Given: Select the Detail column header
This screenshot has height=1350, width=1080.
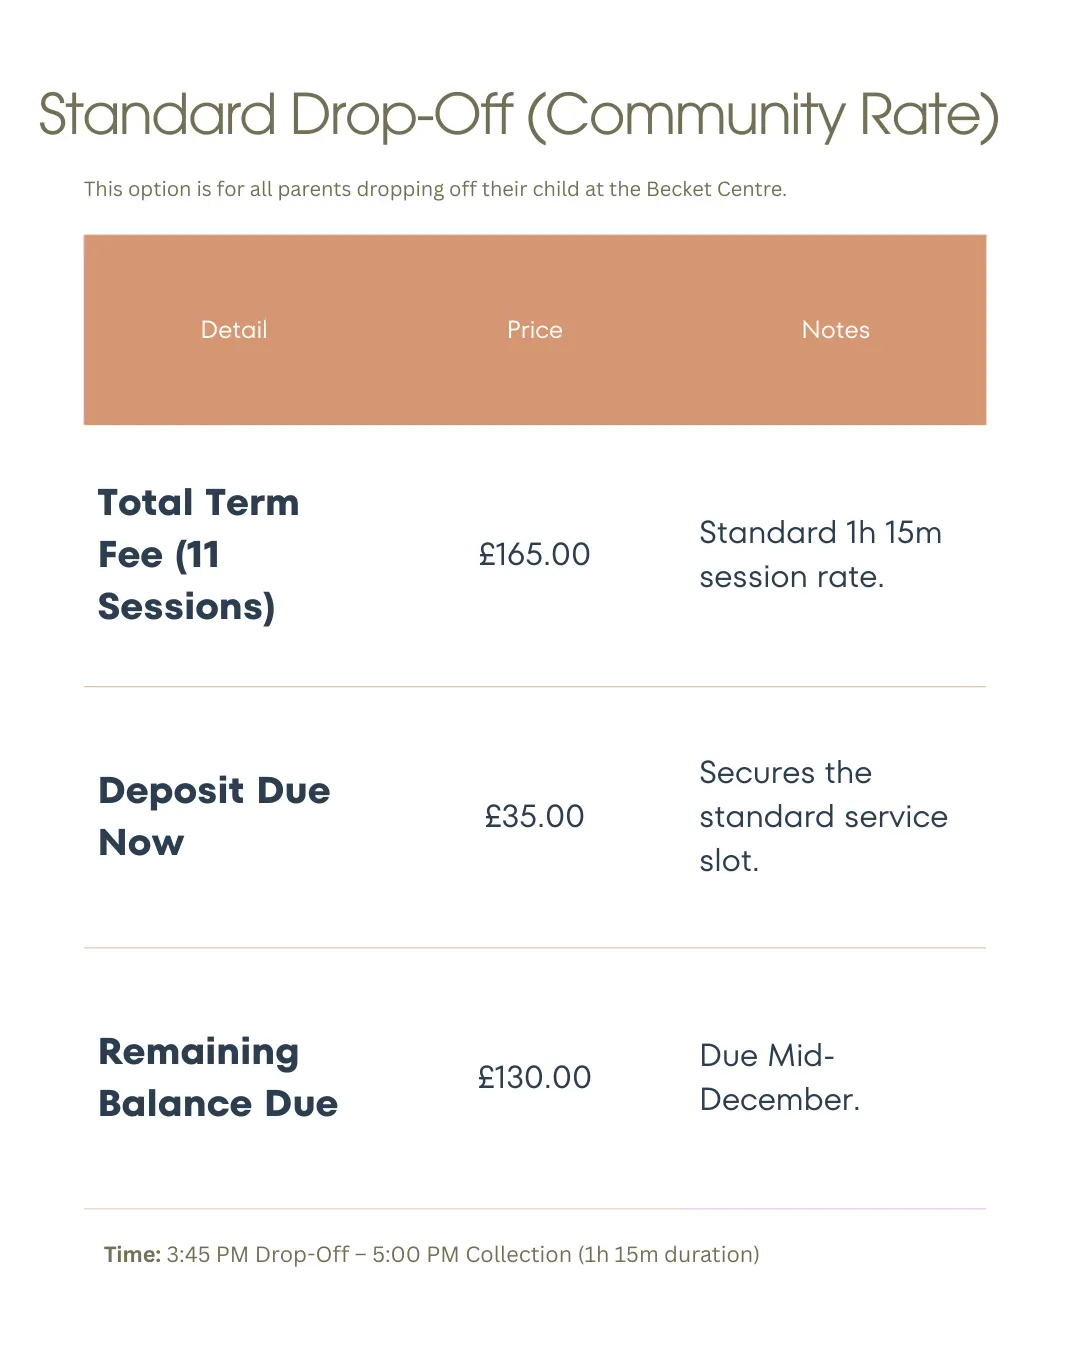Looking at the screenshot, I should click(234, 330).
